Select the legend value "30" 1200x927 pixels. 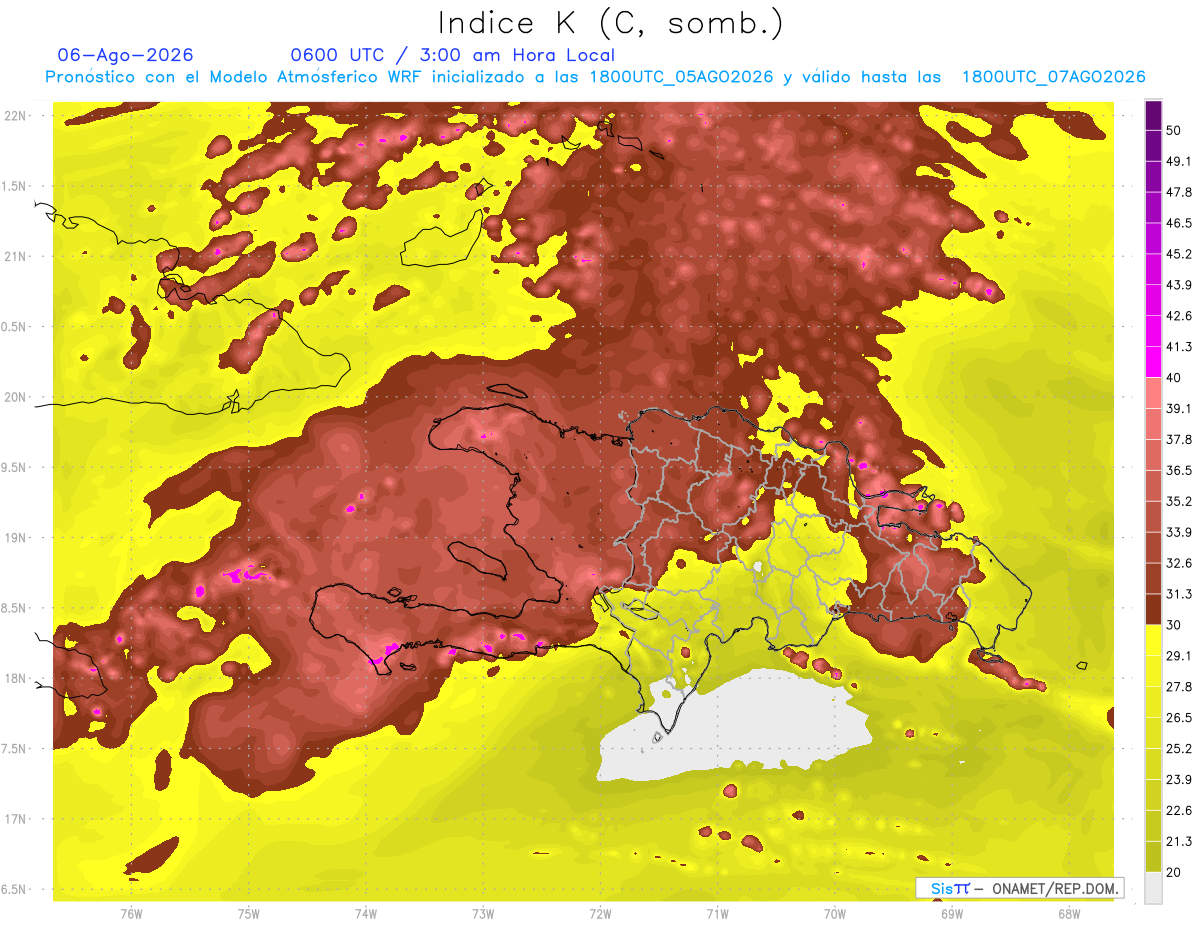pos(1175,625)
